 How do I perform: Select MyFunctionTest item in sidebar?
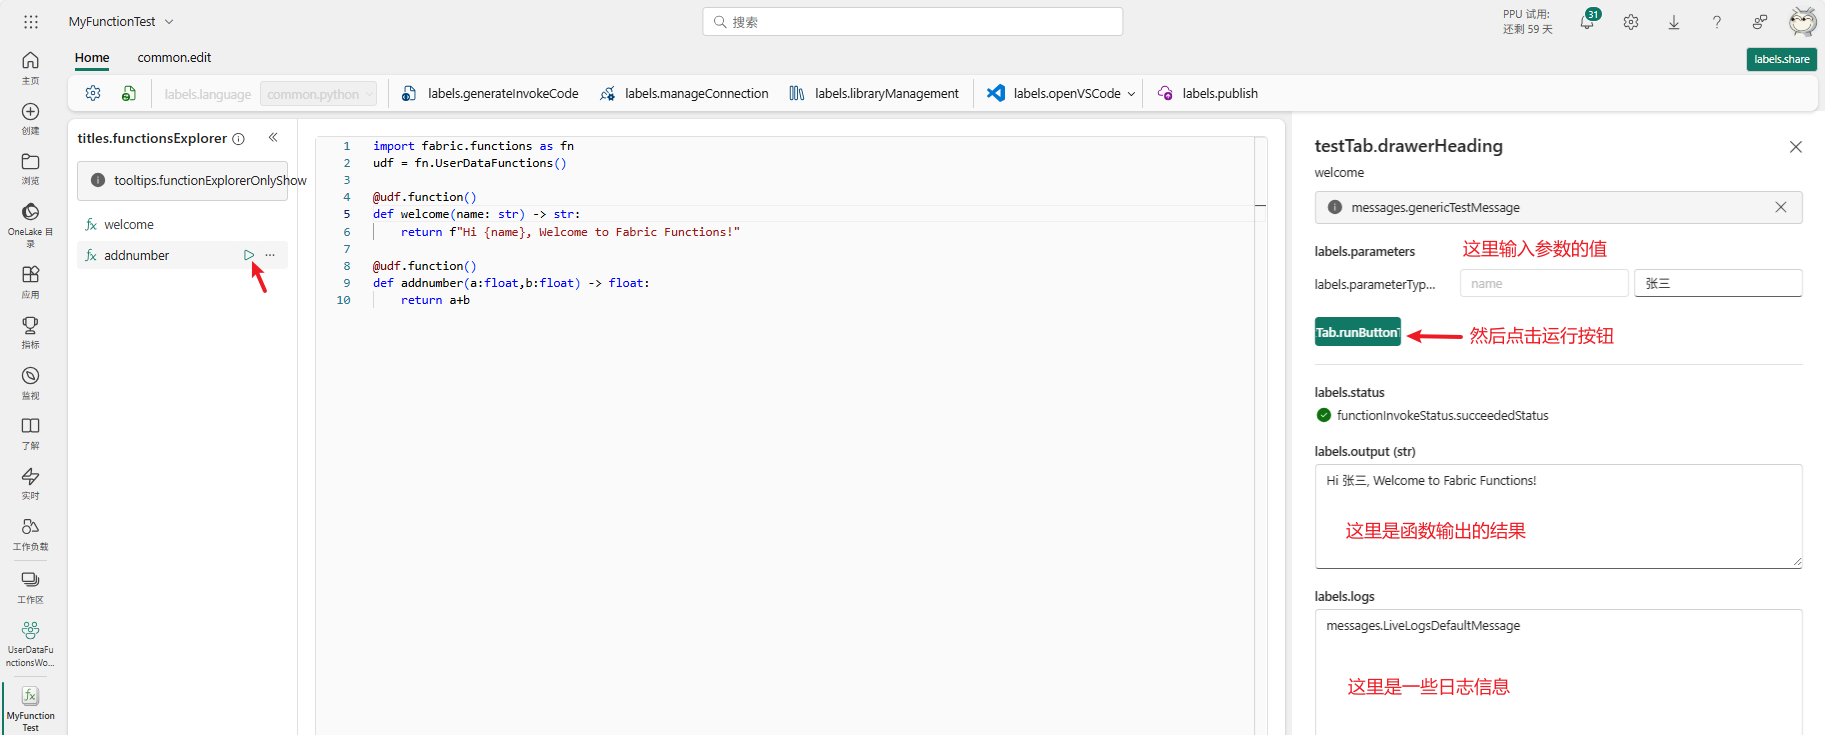point(31,708)
